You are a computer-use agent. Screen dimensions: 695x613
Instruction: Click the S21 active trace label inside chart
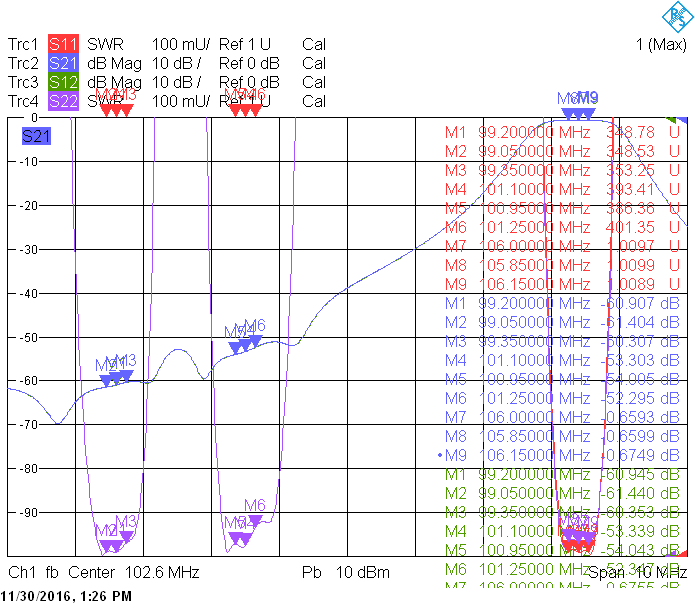36,136
